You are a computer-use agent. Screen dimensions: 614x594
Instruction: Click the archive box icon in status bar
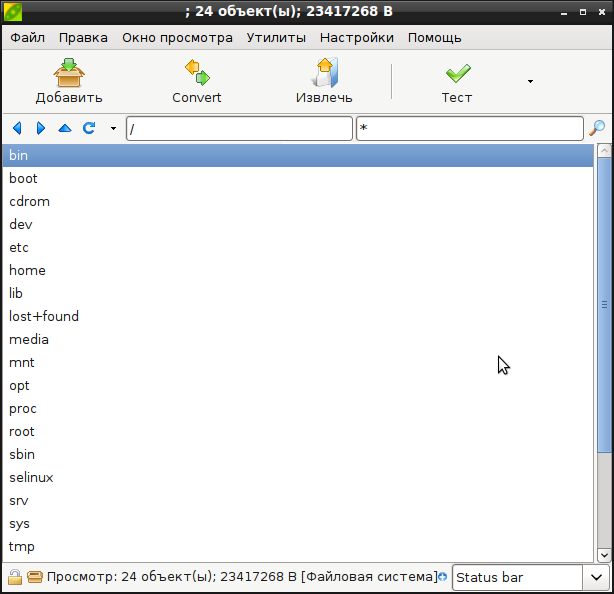click(x=34, y=577)
